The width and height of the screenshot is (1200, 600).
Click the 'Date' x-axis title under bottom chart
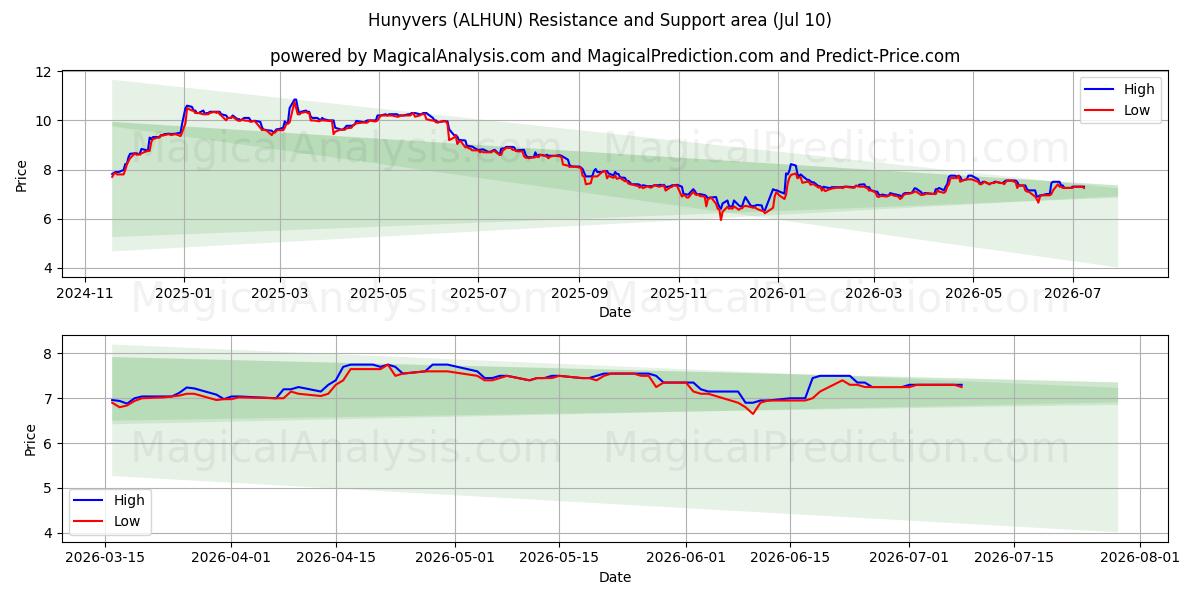tap(615, 577)
